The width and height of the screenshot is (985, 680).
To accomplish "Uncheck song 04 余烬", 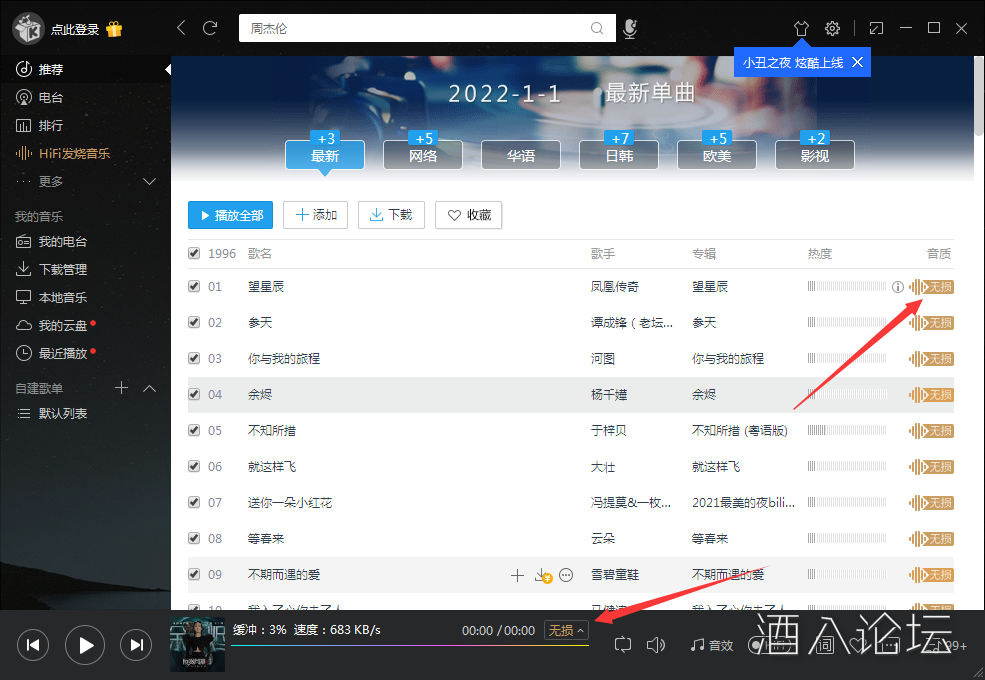I will [x=194, y=394].
